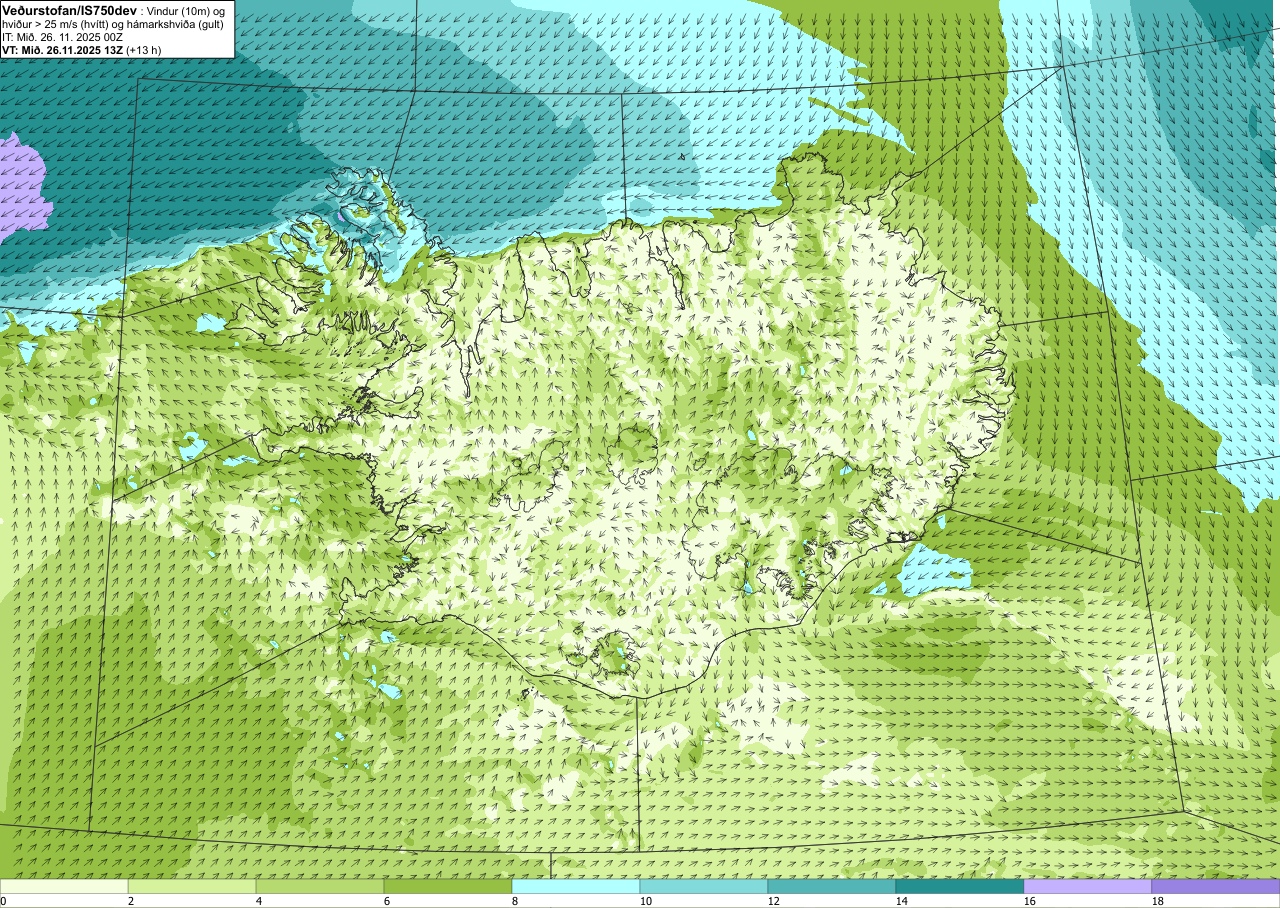Click the light green 2–4 m/s legend swatch
The width and height of the screenshot is (1280, 908).
tap(192, 886)
